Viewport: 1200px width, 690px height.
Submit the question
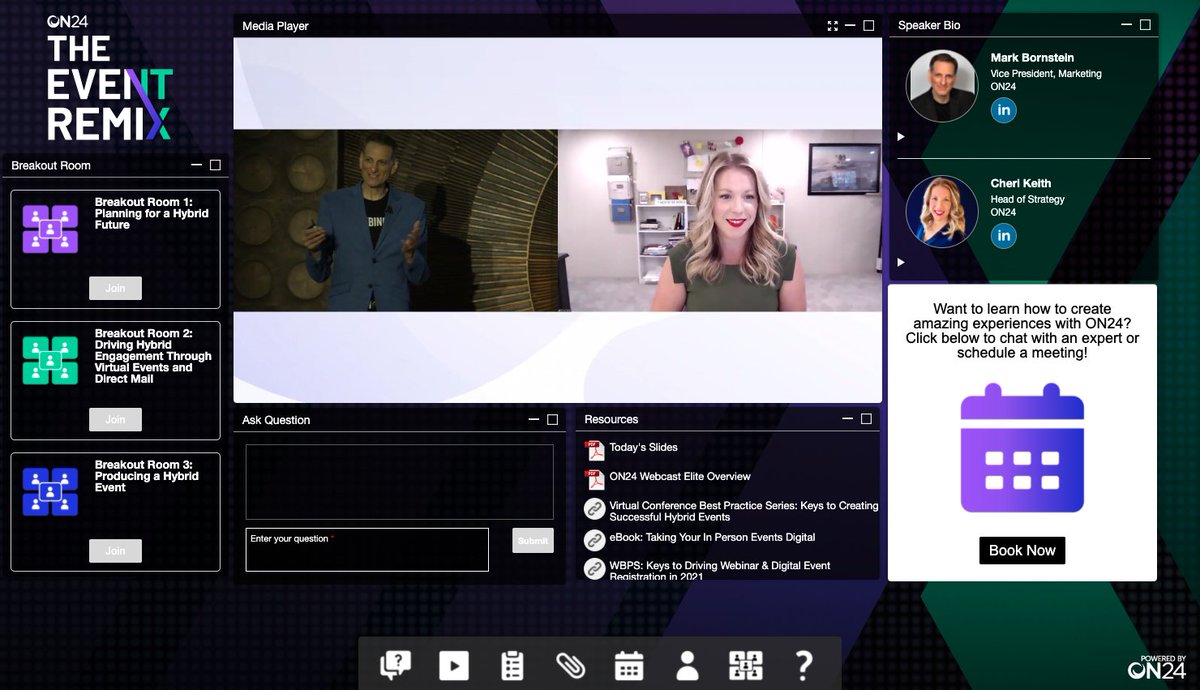click(x=533, y=540)
